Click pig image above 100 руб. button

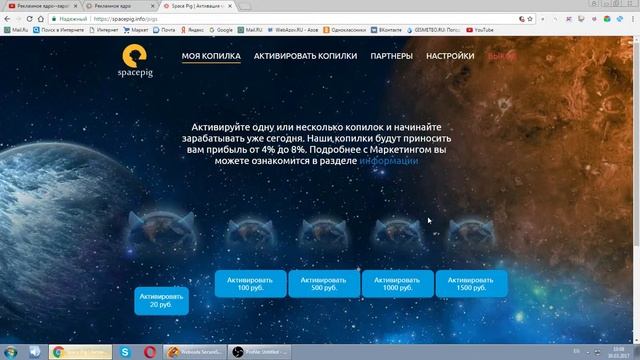[250, 233]
